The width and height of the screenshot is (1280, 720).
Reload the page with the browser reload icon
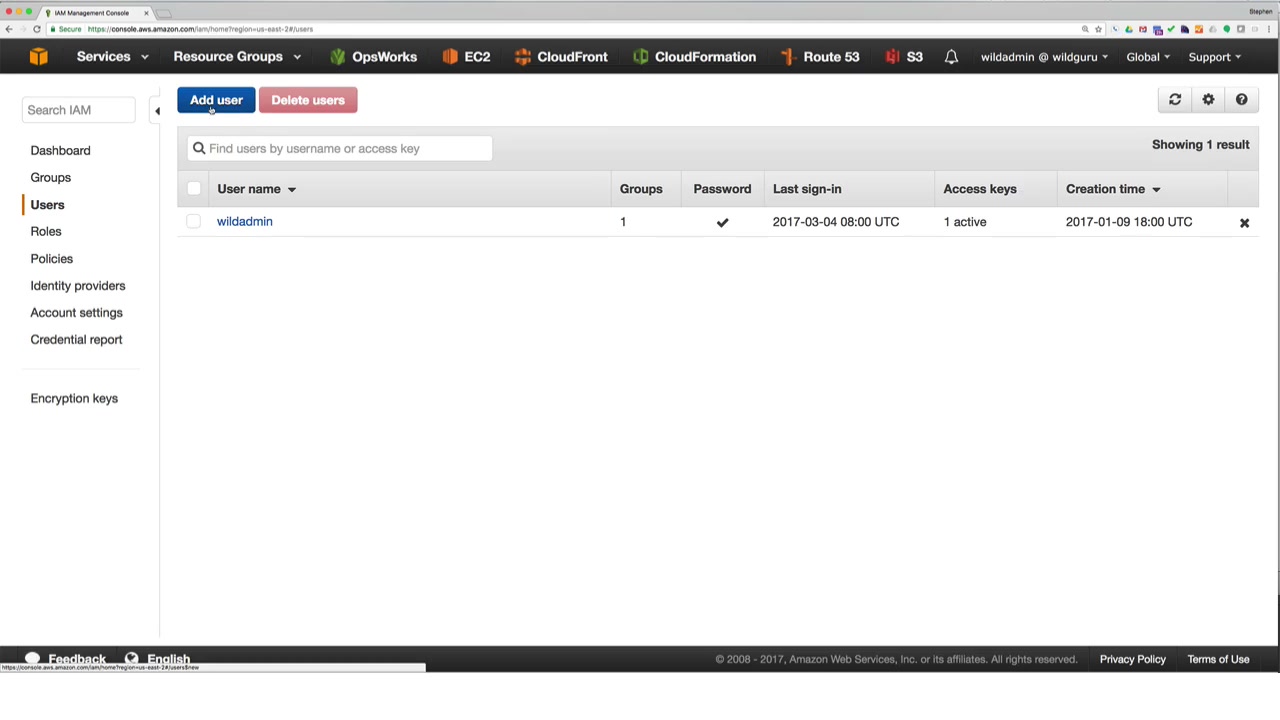[x=37, y=29]
